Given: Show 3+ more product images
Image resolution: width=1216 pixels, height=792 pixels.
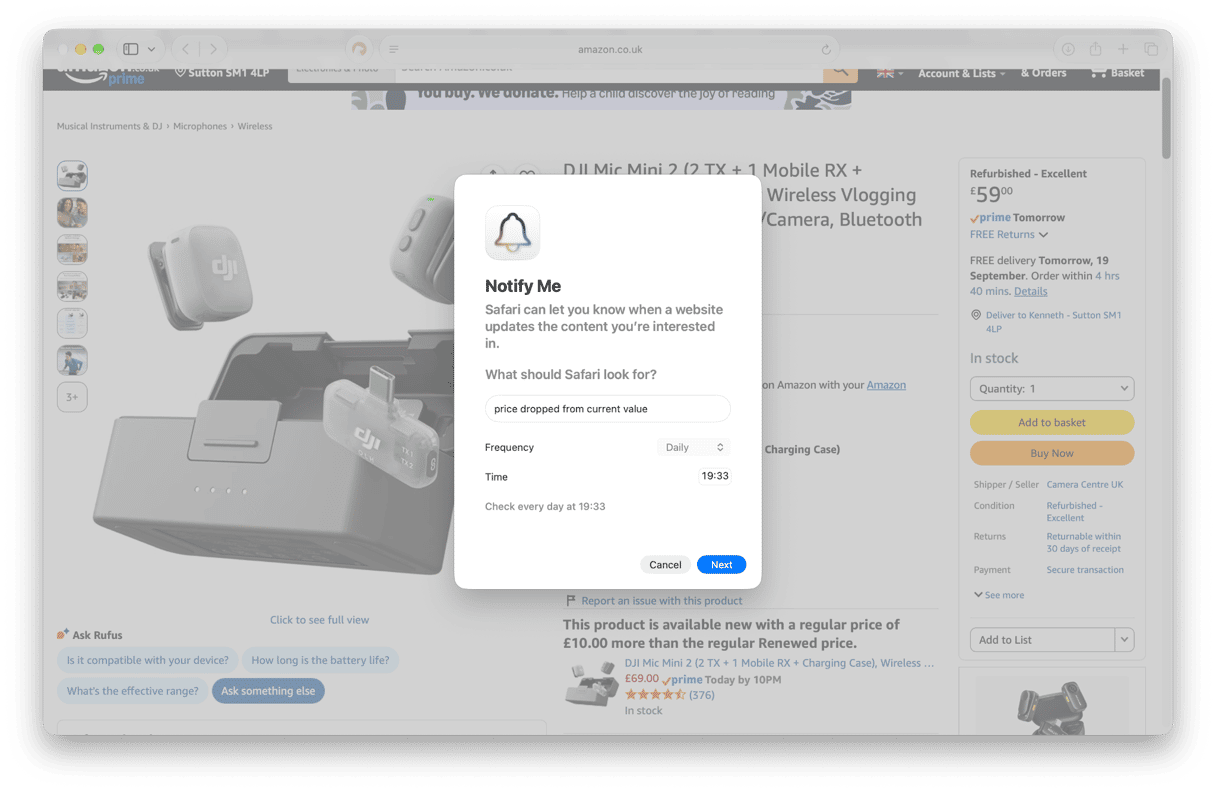Looking at the screenshot, I should (x=72, y=397).
